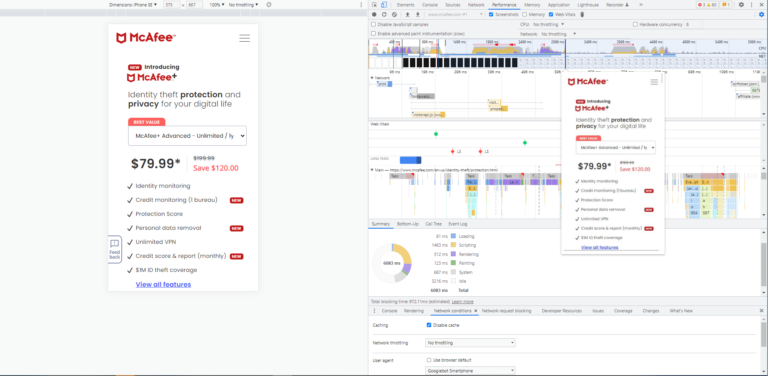The image size is (768, 376).
Task: Click Learn more link by blocking time
Action: coord(462,302)
